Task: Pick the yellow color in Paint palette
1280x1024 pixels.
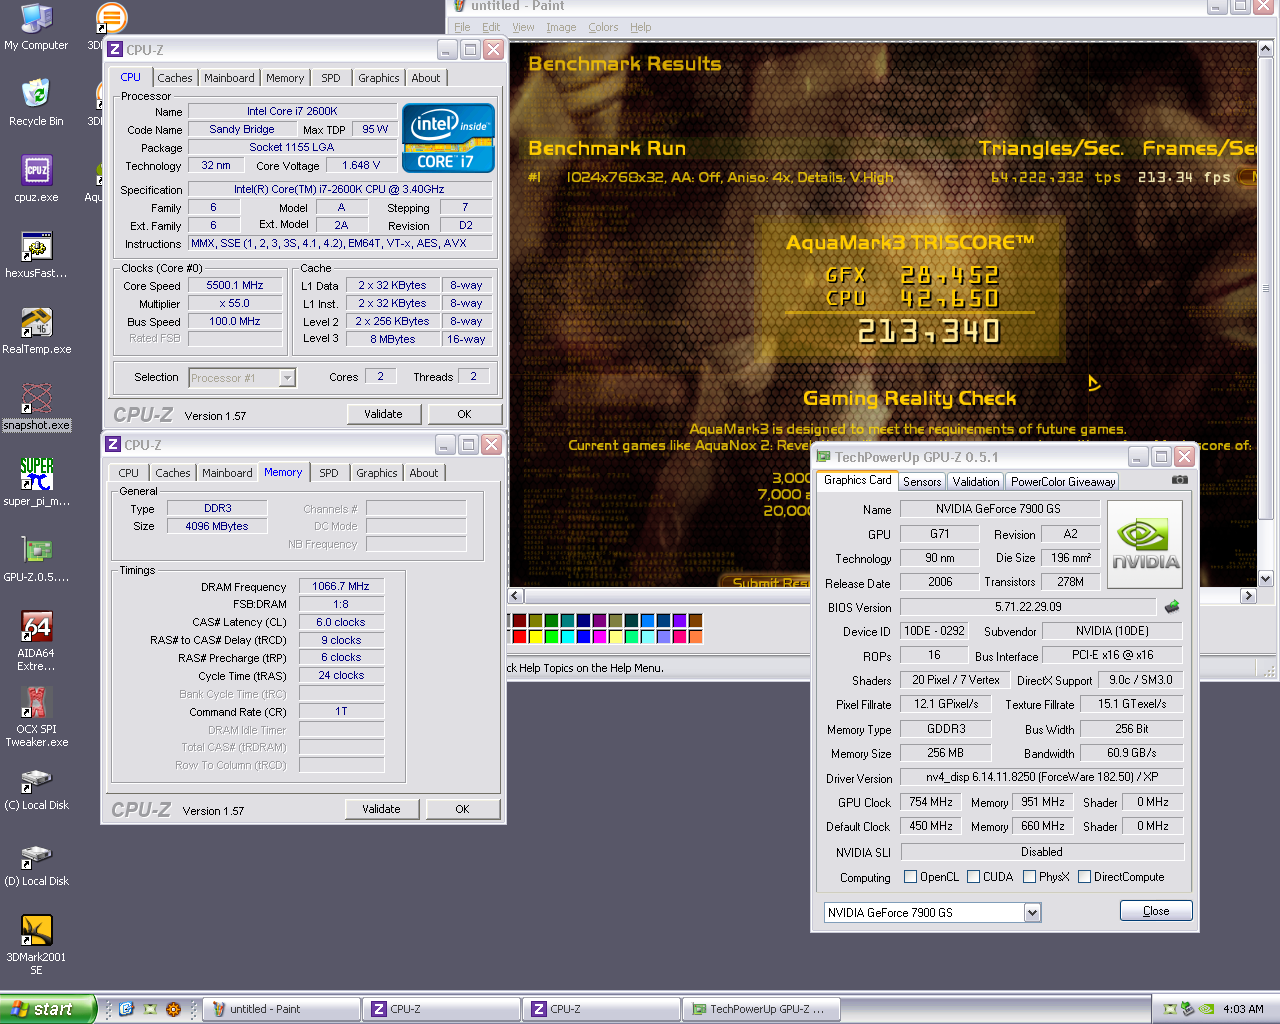Action: coord(536,636)
